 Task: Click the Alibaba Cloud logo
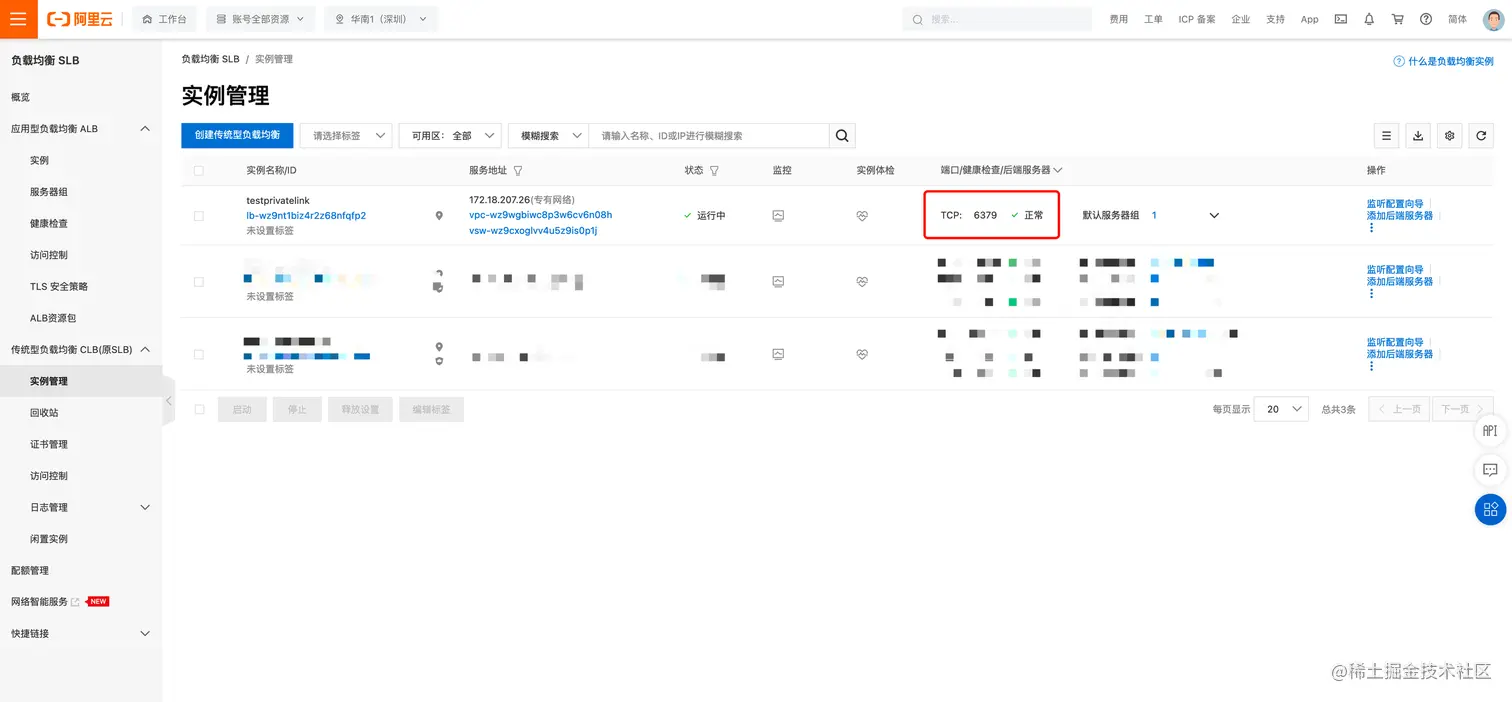point(80,19)
